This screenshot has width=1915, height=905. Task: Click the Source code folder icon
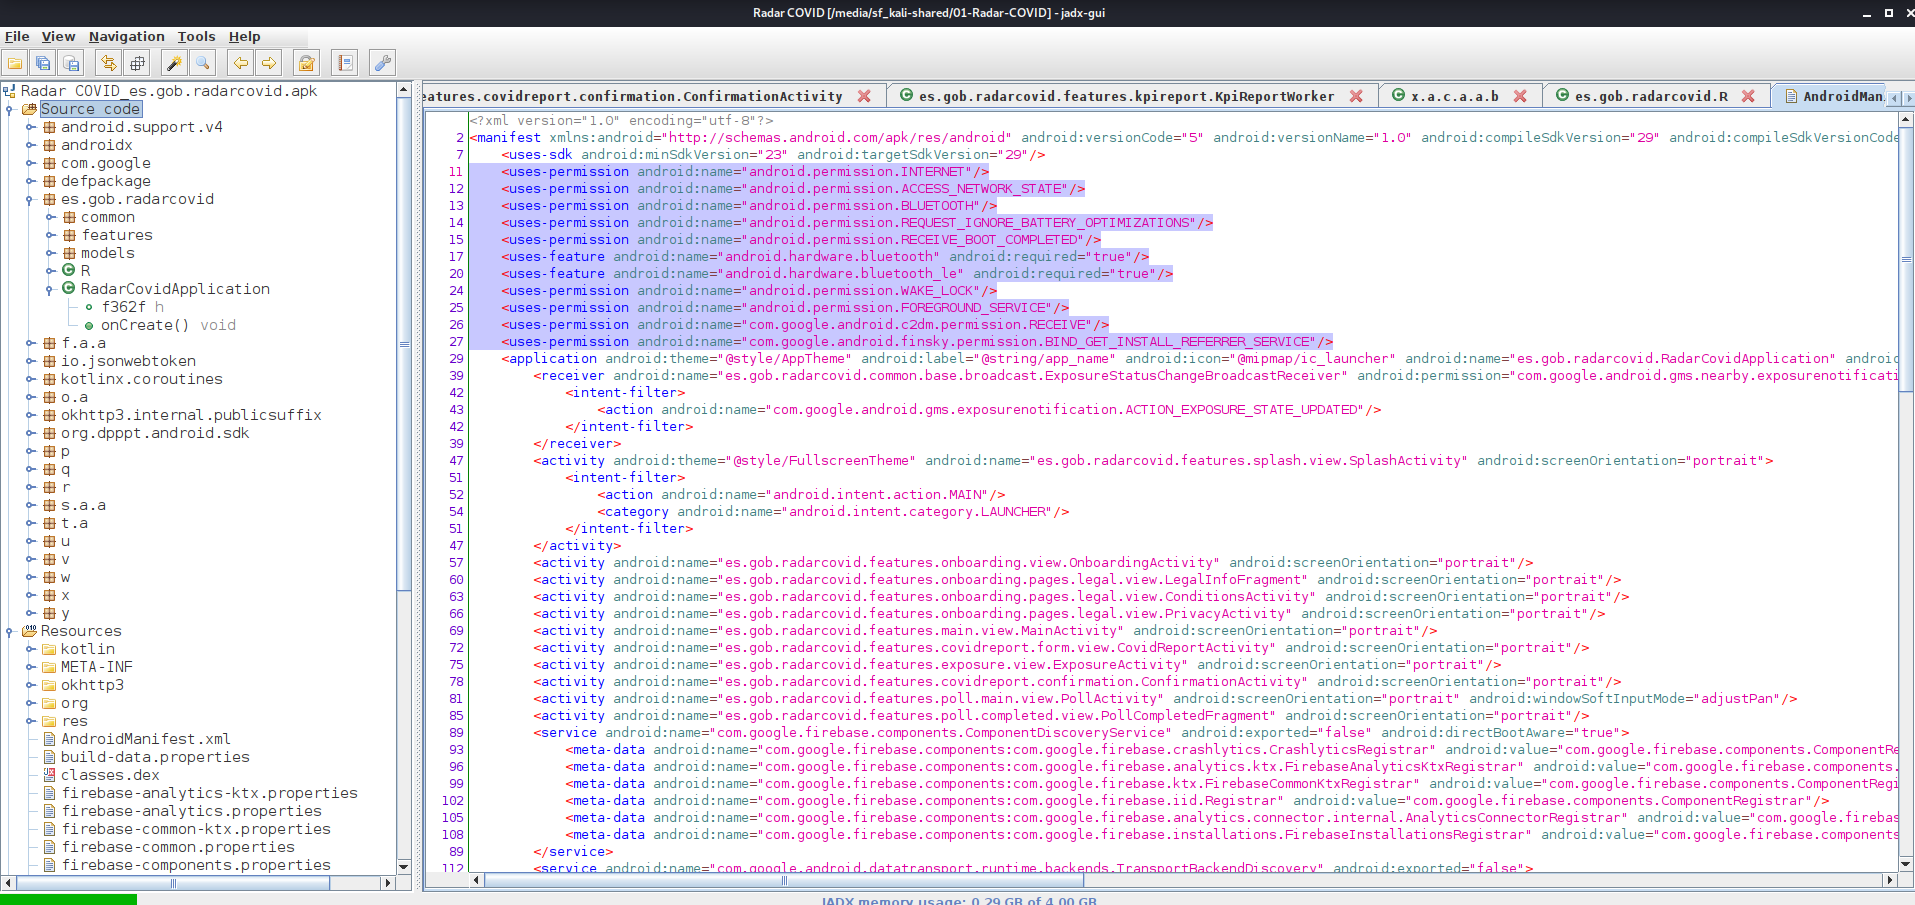29,109
